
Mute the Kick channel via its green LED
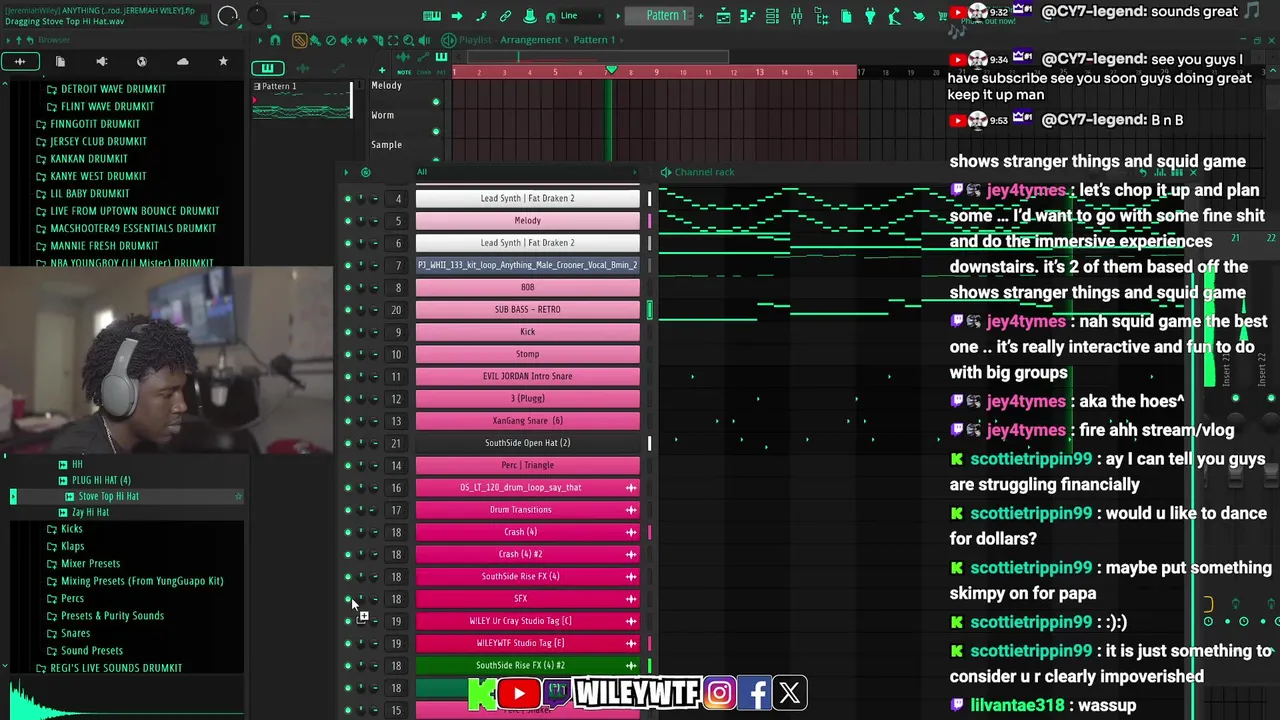tap(348, 332)
